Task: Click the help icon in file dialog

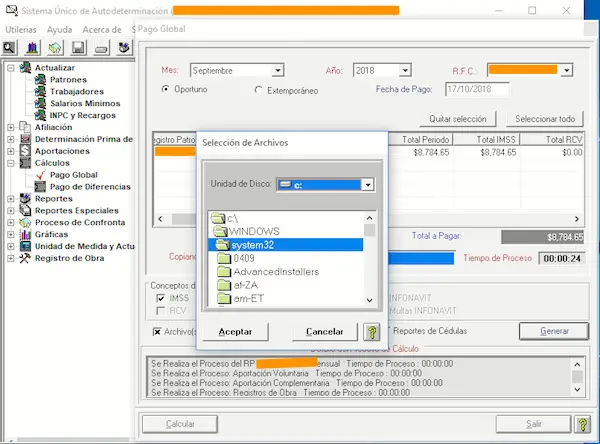Action: click(x=372, y=331)
